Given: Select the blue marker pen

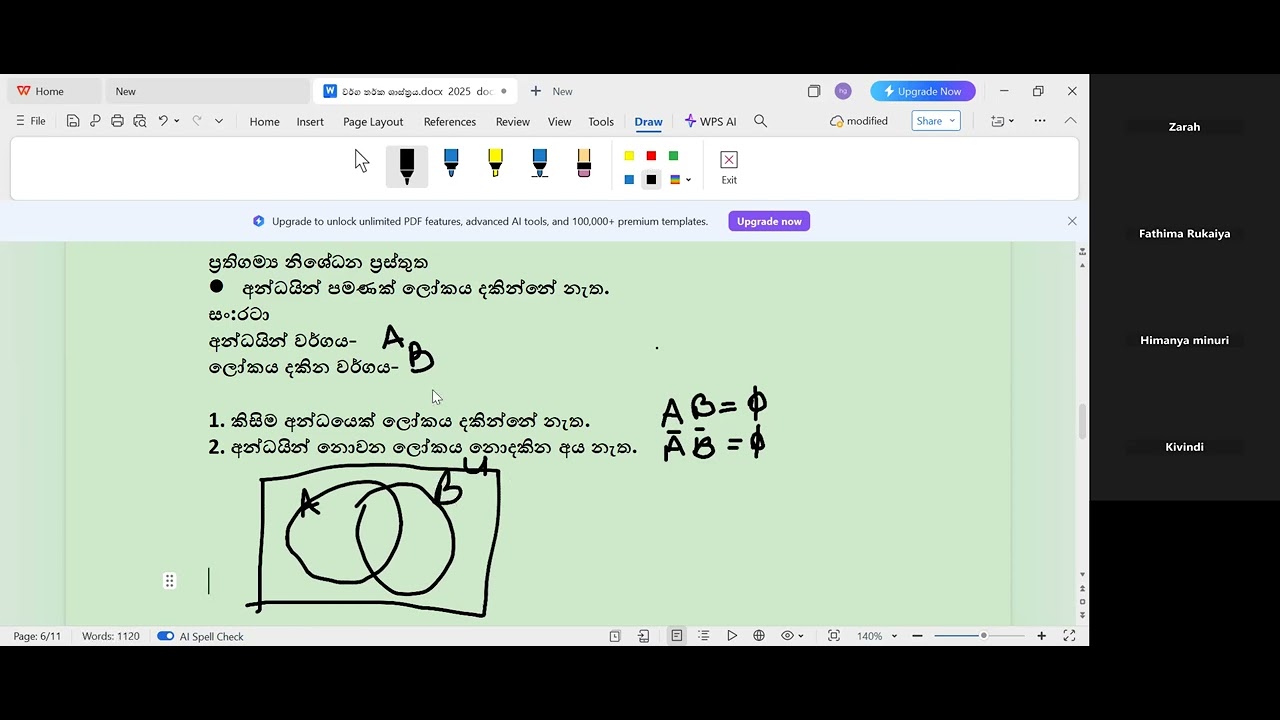Looking at the screenshot, I should (x=451, y=163).
